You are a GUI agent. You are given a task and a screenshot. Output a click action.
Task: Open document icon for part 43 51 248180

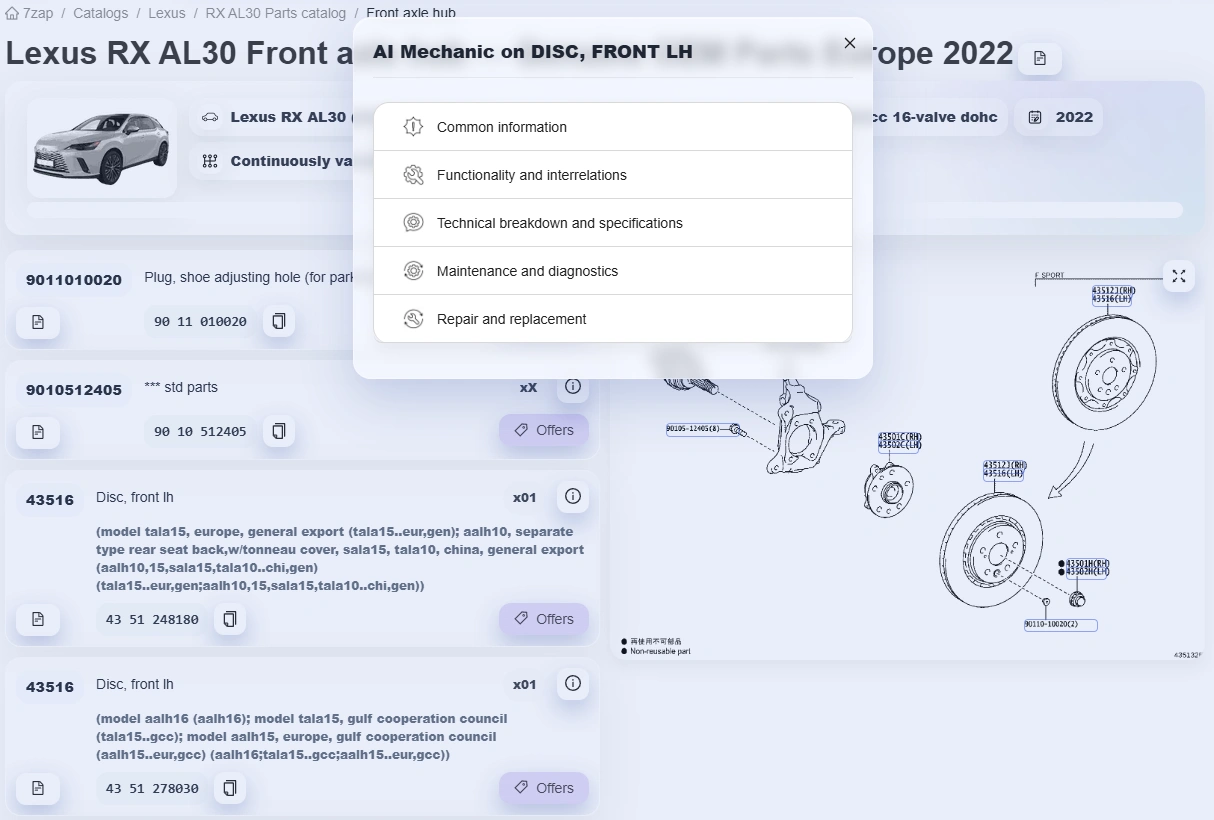click(38, 619)
